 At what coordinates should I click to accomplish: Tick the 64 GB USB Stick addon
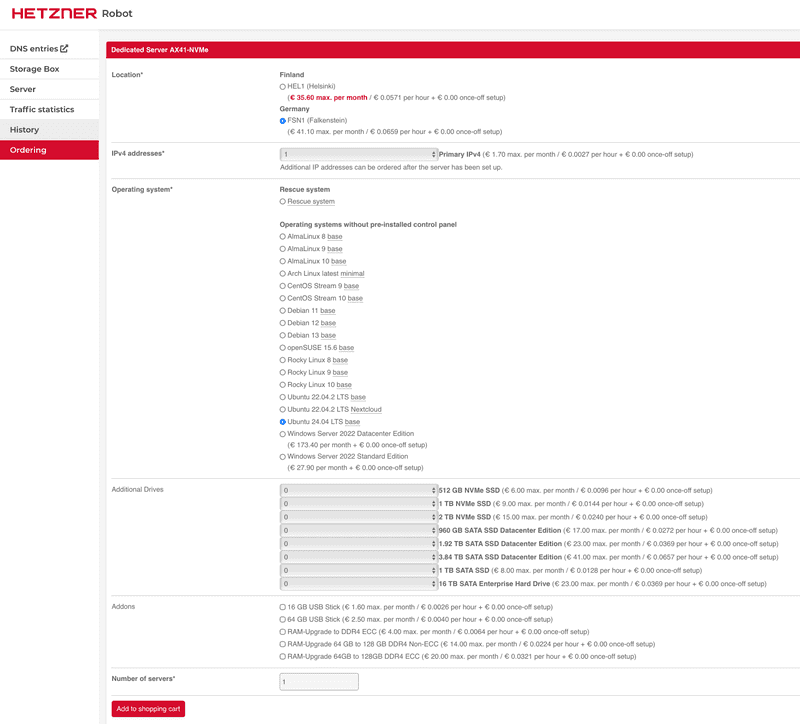click(x=283, y=620)
